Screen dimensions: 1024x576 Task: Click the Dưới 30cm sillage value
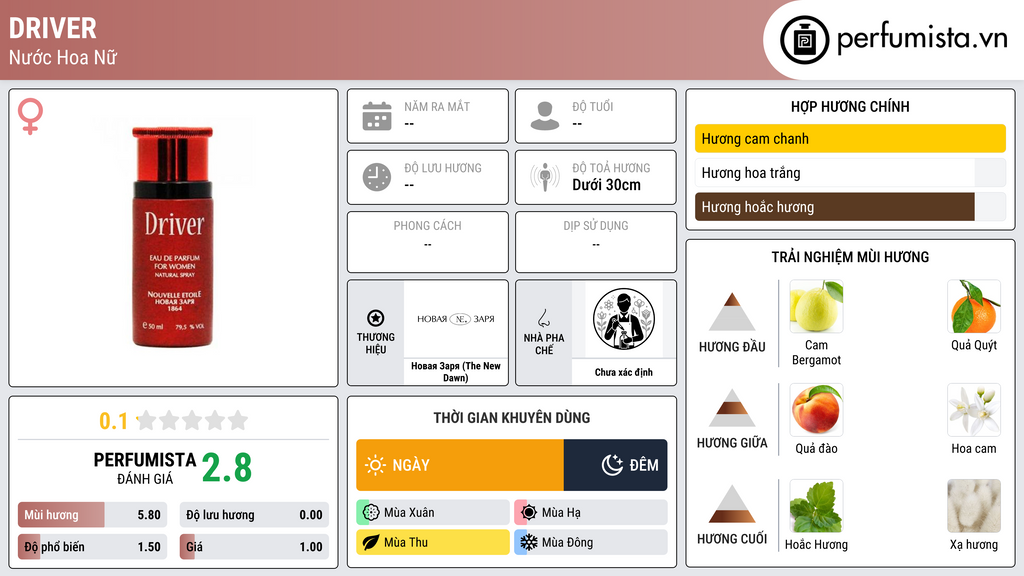[607, 185]
